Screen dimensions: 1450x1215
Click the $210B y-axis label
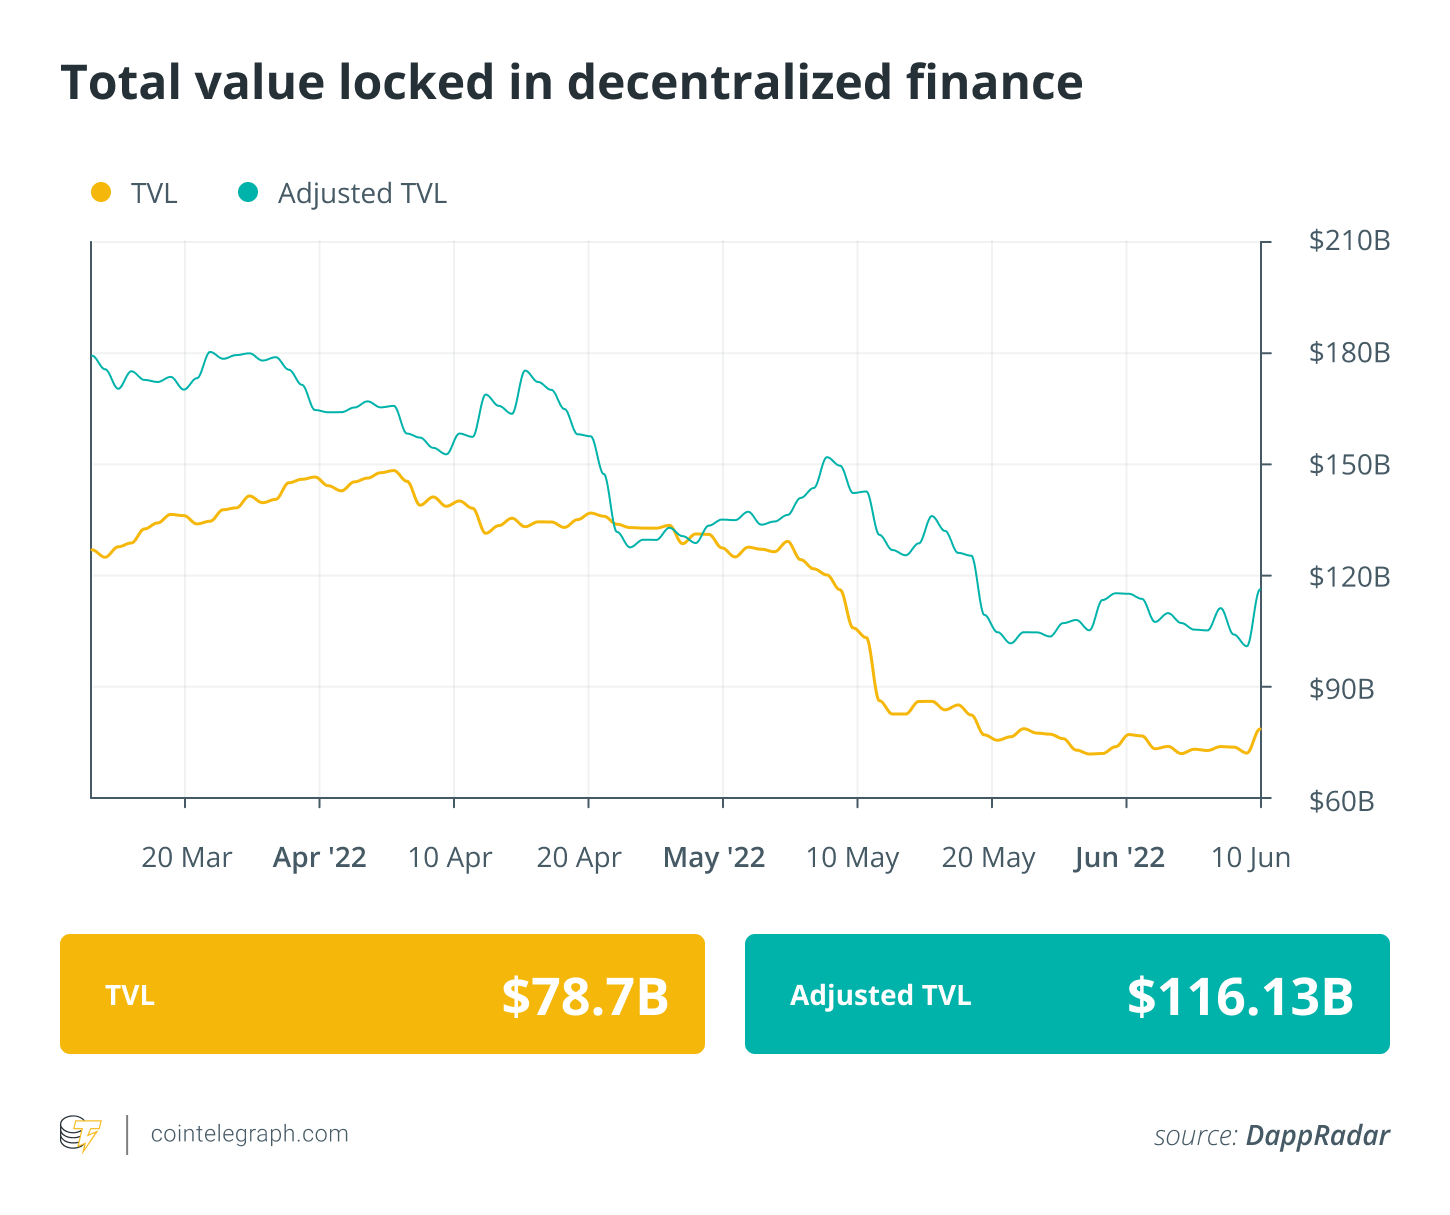1349,241
